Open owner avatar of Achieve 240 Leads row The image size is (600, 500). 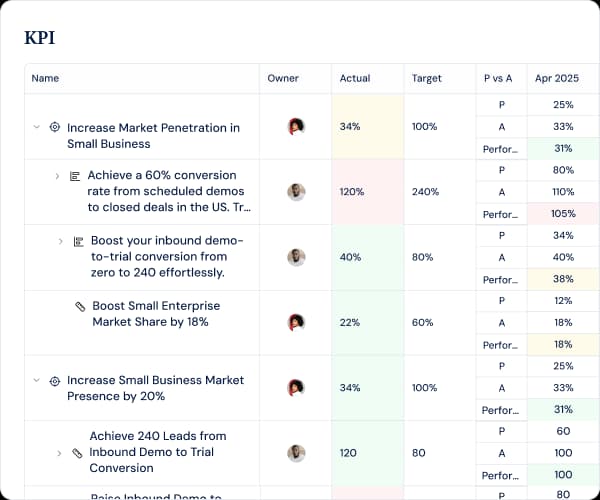pos(296,453)
